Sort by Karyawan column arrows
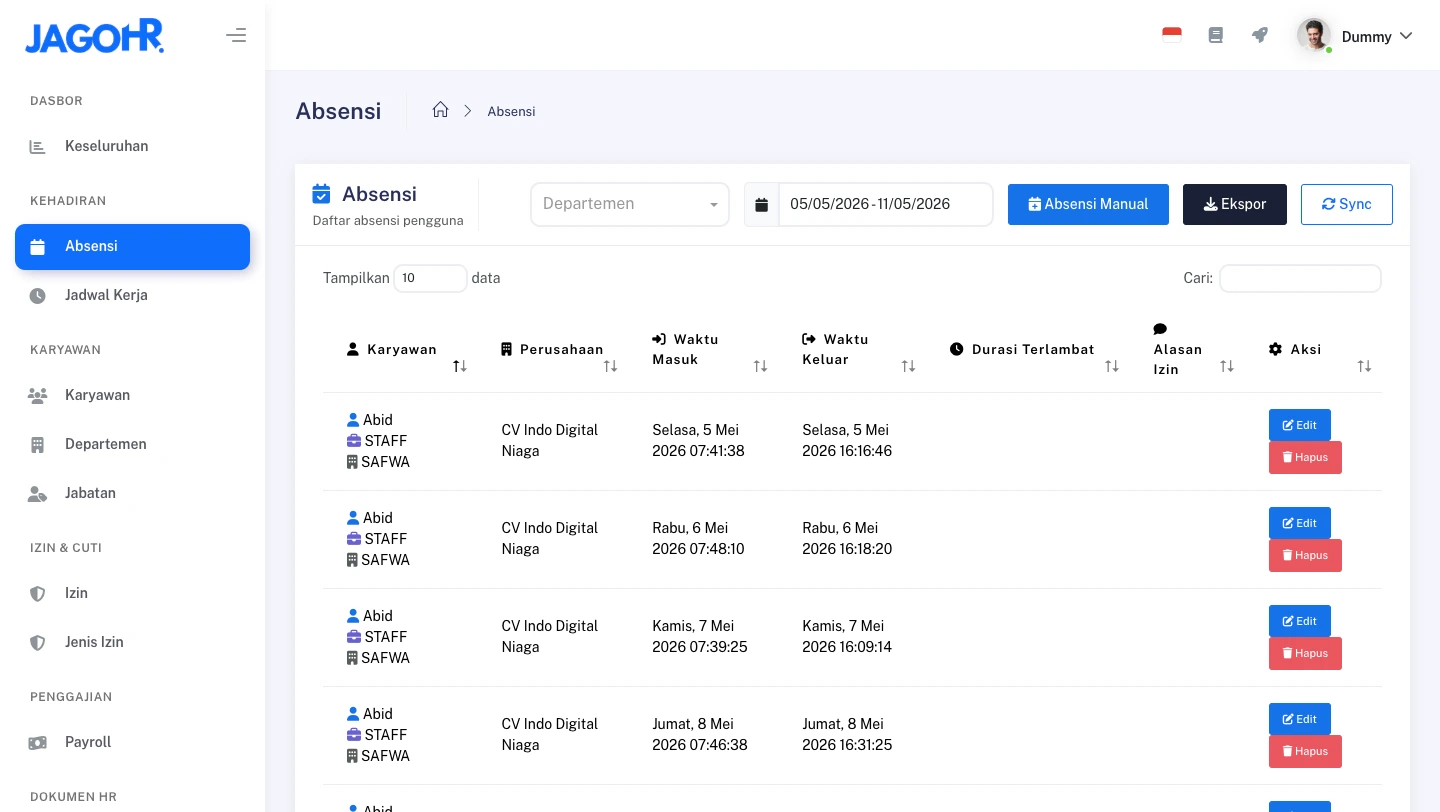The height and width of the screenshot is (812, 1440). coord(460,366)
